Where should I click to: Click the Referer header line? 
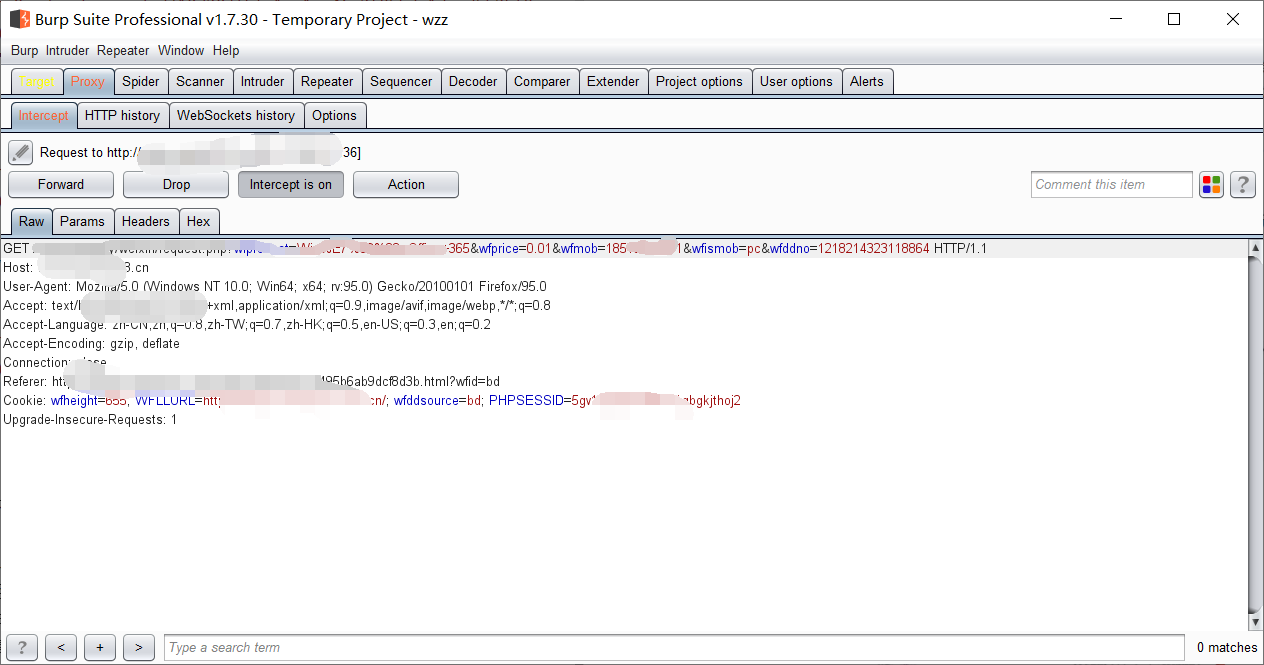[x=251, y=381]
